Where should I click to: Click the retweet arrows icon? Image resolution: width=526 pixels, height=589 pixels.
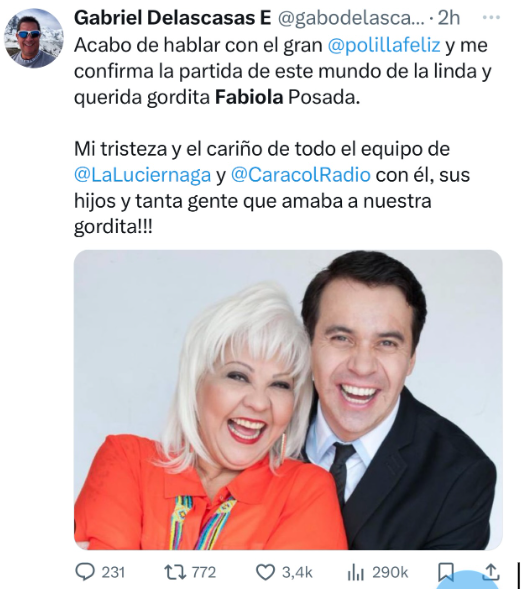point(176,572)
